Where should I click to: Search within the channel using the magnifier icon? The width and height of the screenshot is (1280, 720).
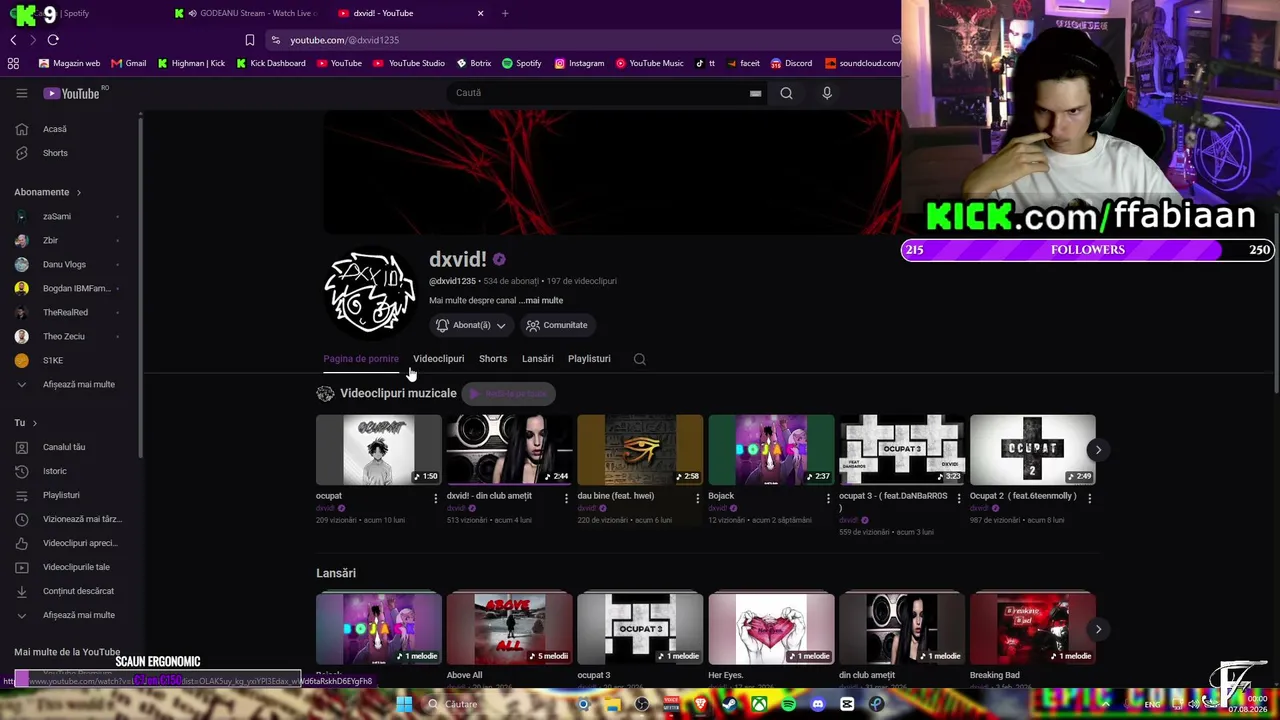pos(640,359)
